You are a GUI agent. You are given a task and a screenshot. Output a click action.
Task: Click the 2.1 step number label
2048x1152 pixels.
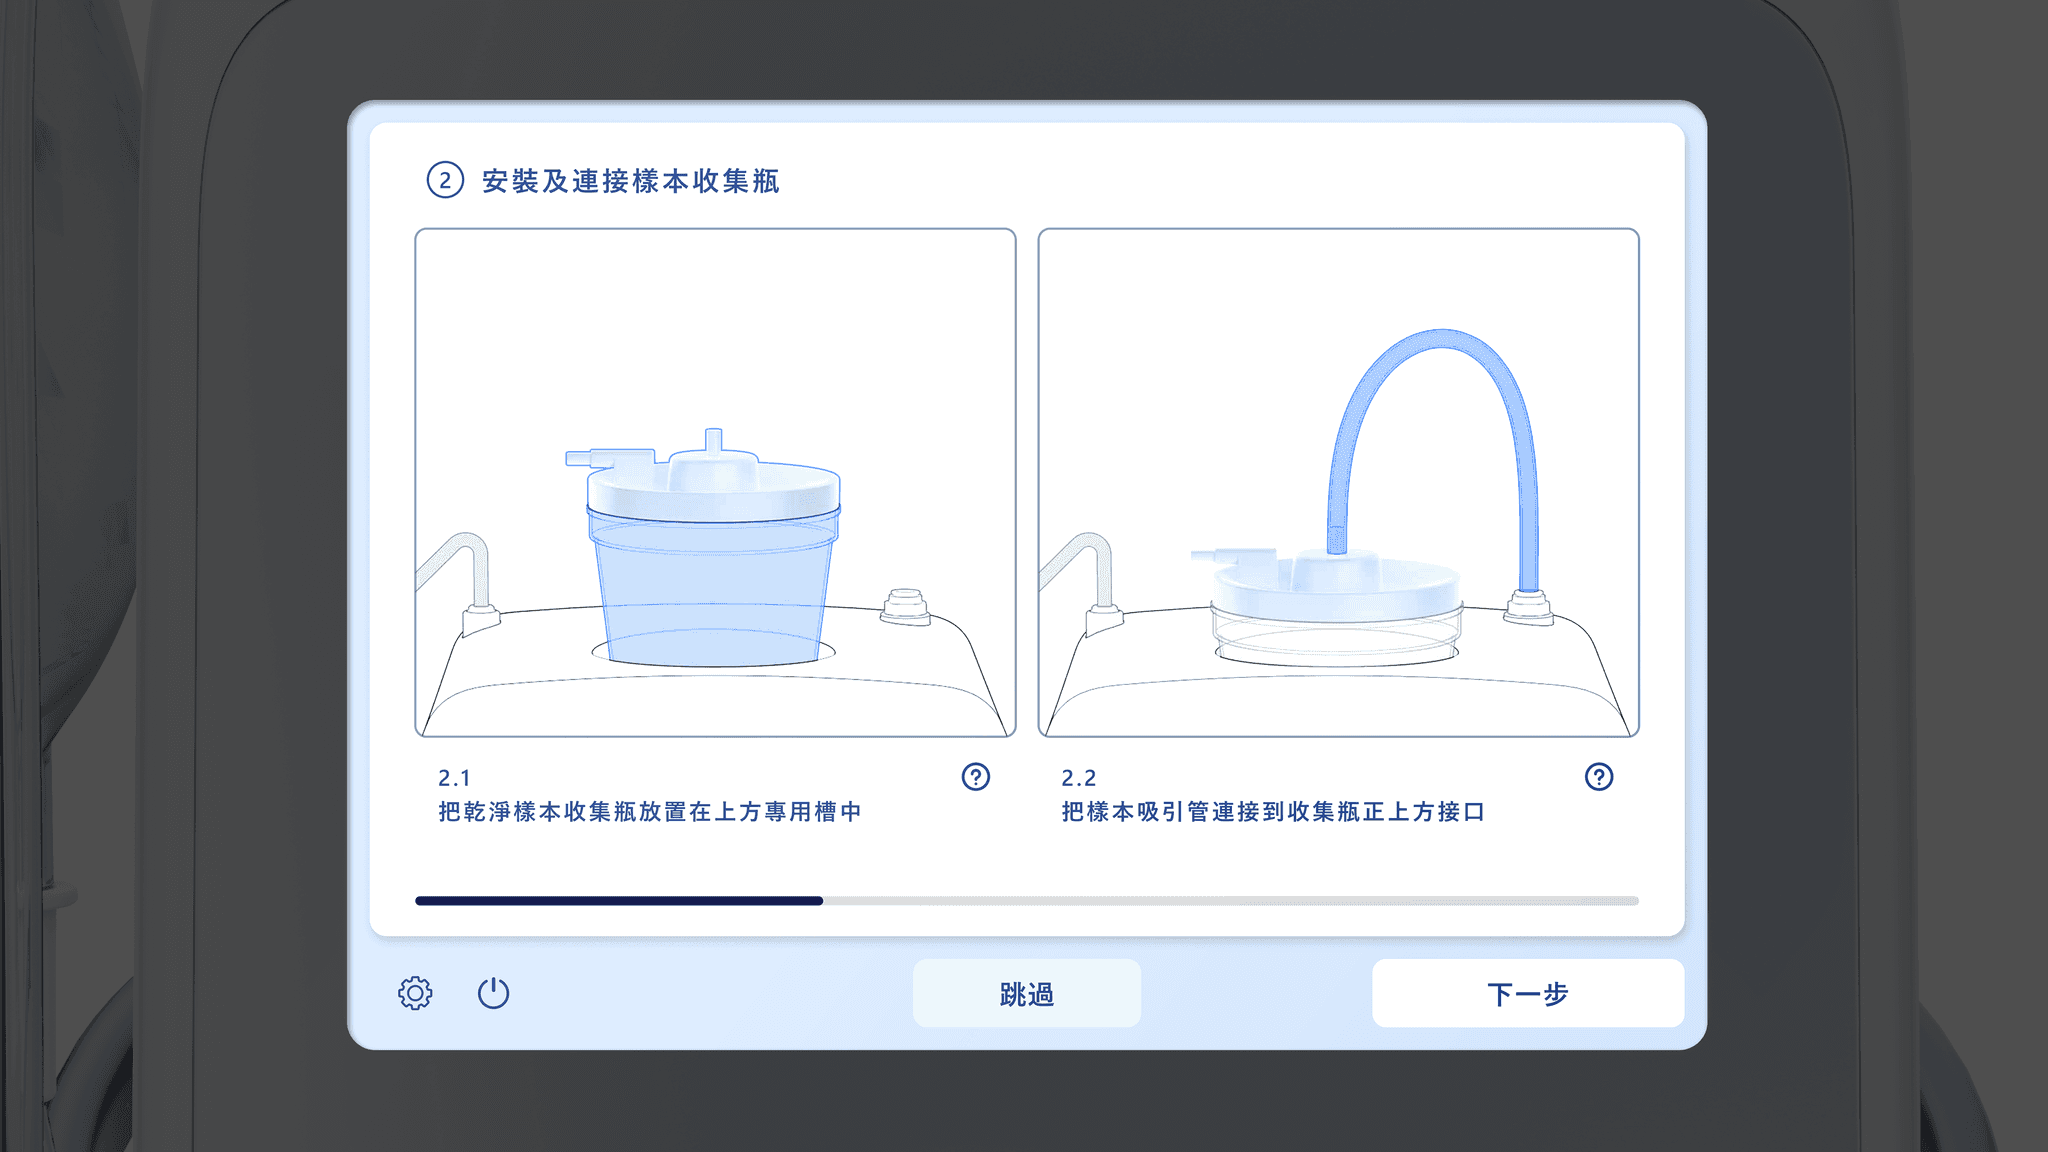pyautogui.click(x=454, y=778)
